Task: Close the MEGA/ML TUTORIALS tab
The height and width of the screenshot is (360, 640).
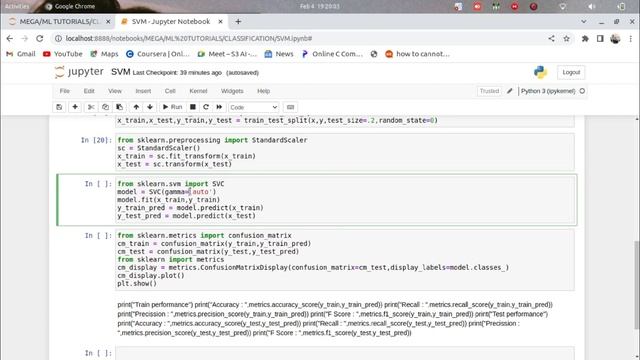Action: point(108,22)
